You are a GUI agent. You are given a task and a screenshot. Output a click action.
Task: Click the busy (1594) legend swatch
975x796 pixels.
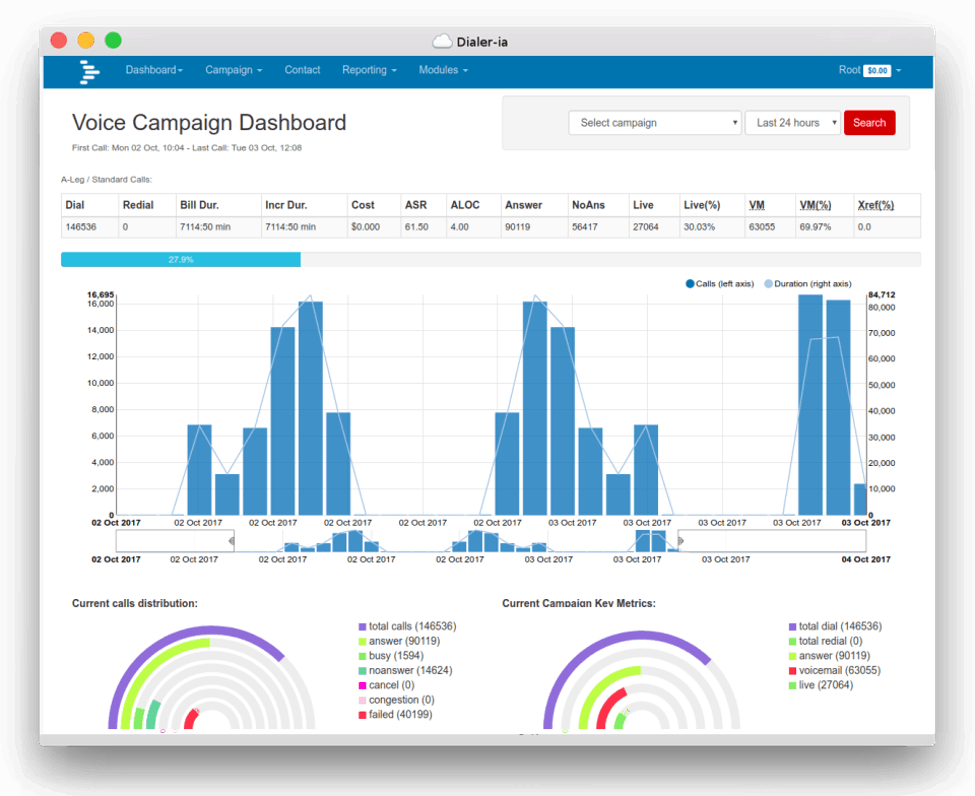click(363, 656)
